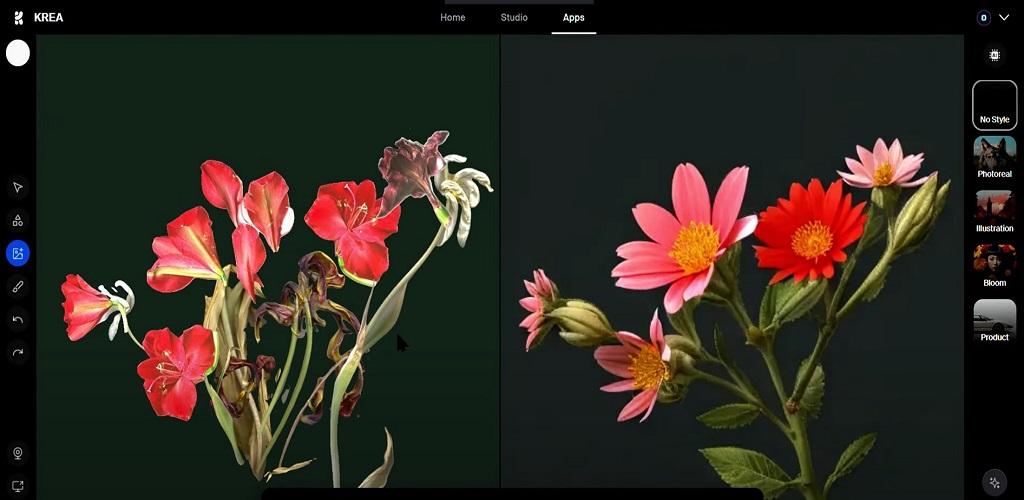Screen dimensions: 1024x500
Task: Open the account avatar icon
Action: (984, 18)
